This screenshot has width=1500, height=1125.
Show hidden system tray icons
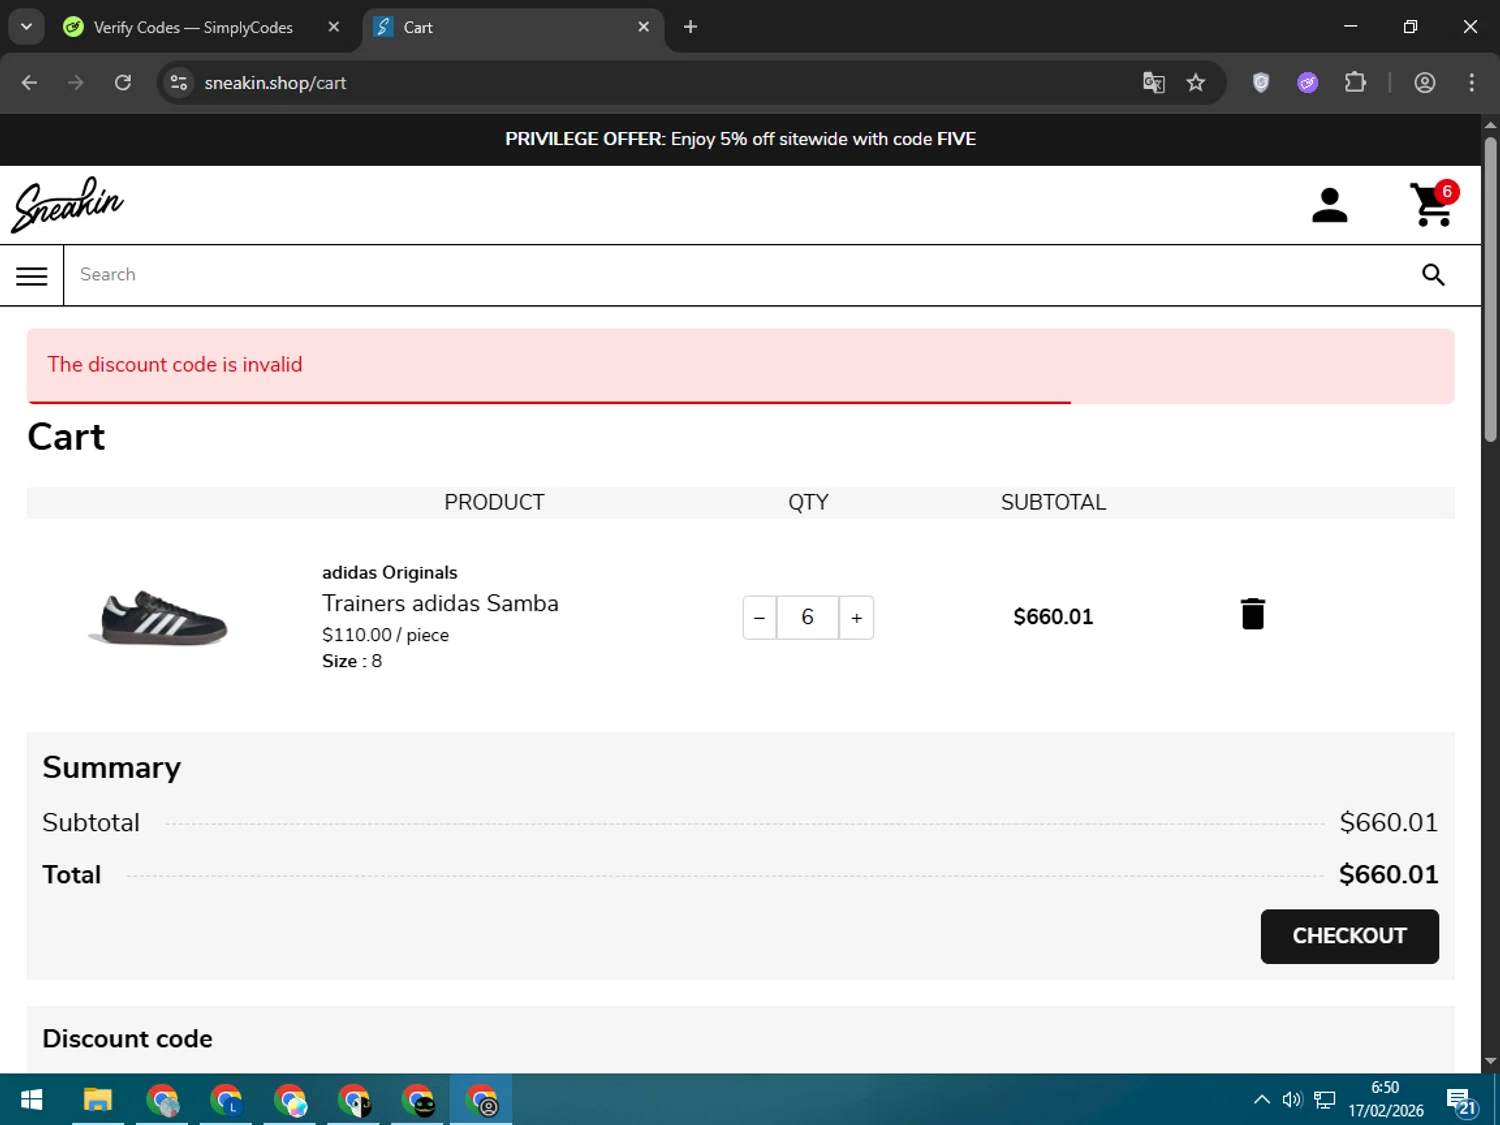(x=1262, y=1100)
